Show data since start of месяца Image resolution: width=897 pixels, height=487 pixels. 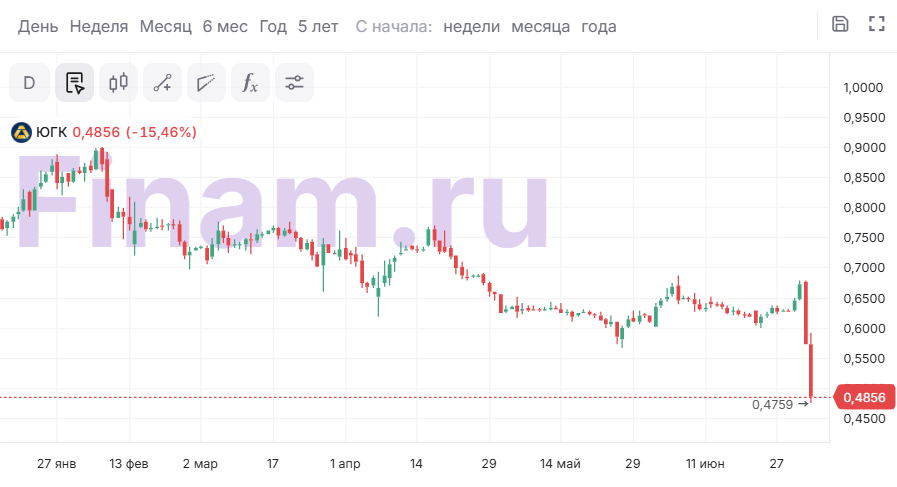541,27
